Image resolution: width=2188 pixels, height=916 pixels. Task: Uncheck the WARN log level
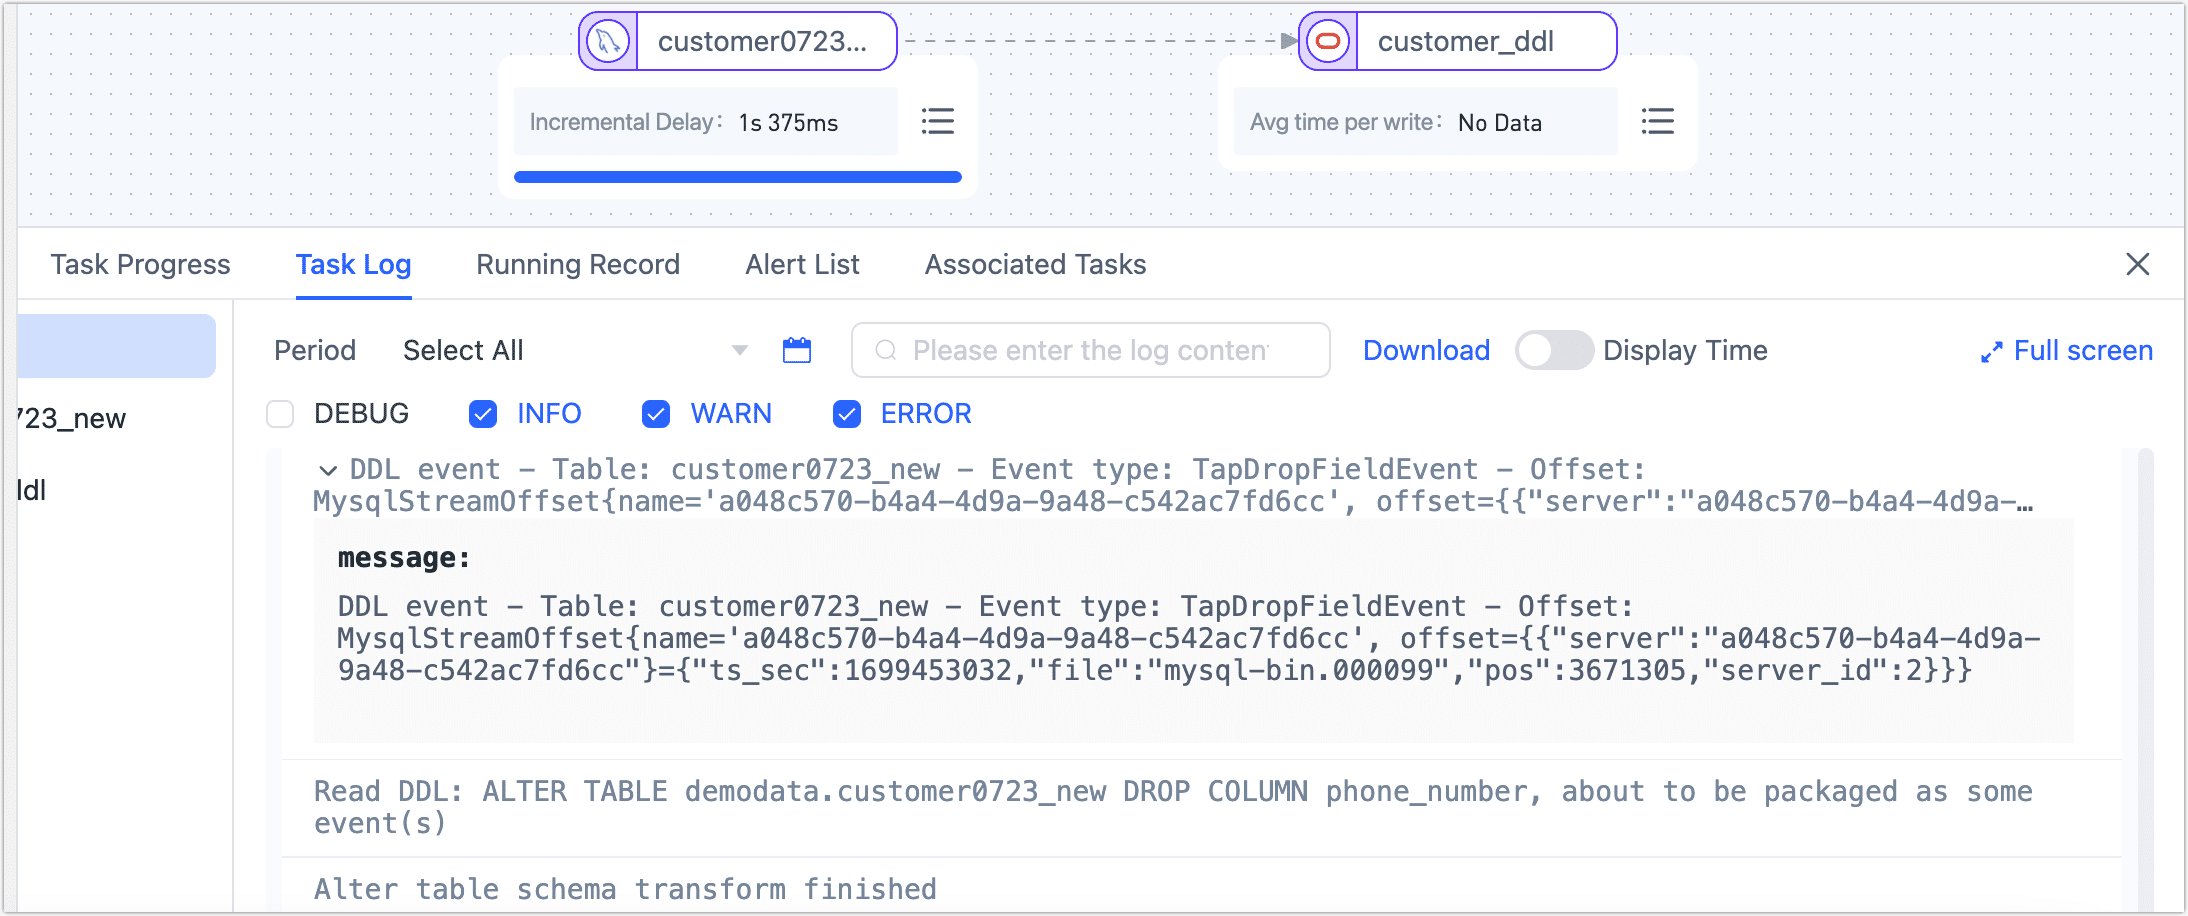pos(656,413)
